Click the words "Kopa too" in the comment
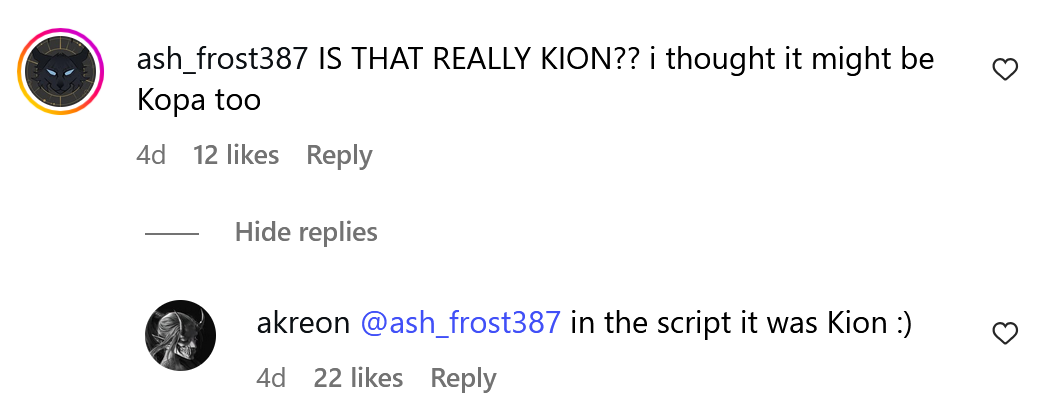This screenshot has height=417, width=1042. 198,101
